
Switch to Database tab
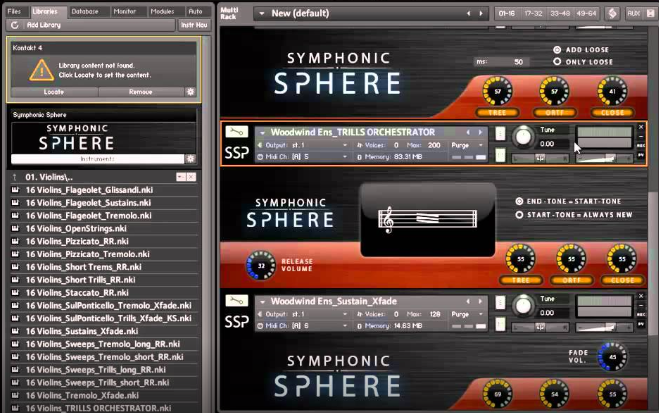(x=85, y=11)
